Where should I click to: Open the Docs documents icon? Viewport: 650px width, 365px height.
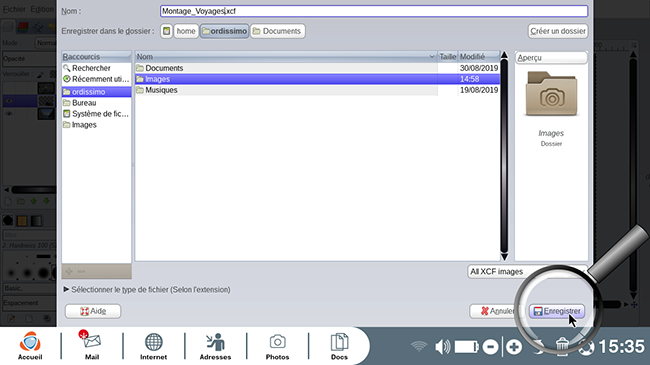[339, 346]
